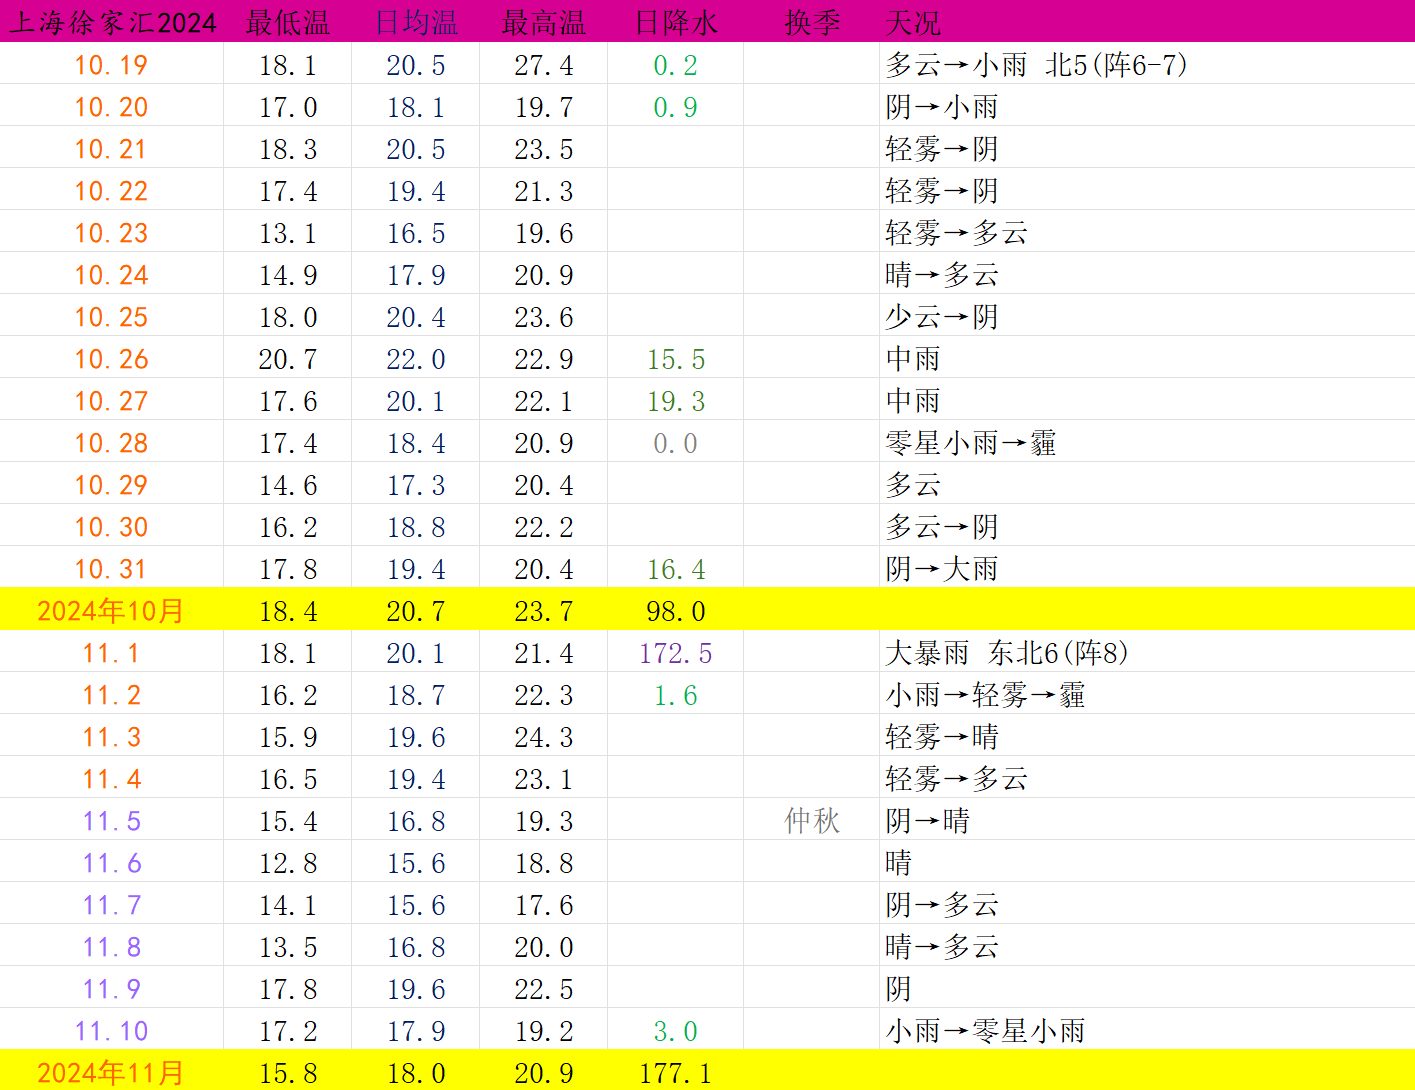
Task: Select the 日均温 column header
Action: (416, 22)
